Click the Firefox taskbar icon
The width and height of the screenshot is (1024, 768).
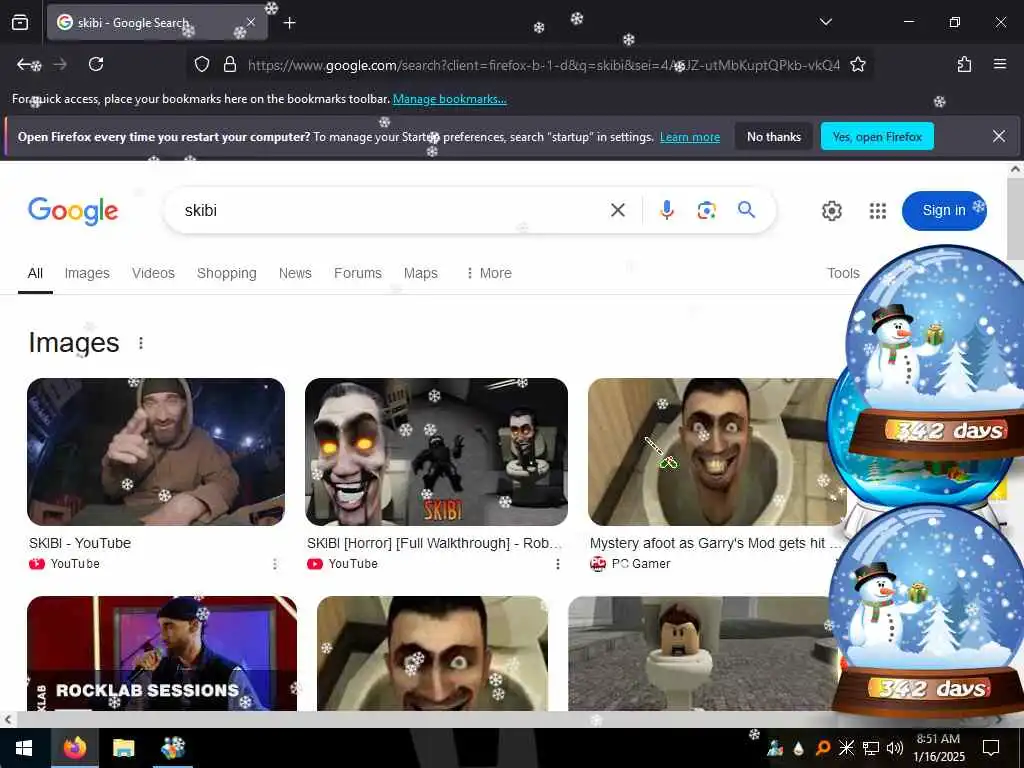click(x=75, y=748)
